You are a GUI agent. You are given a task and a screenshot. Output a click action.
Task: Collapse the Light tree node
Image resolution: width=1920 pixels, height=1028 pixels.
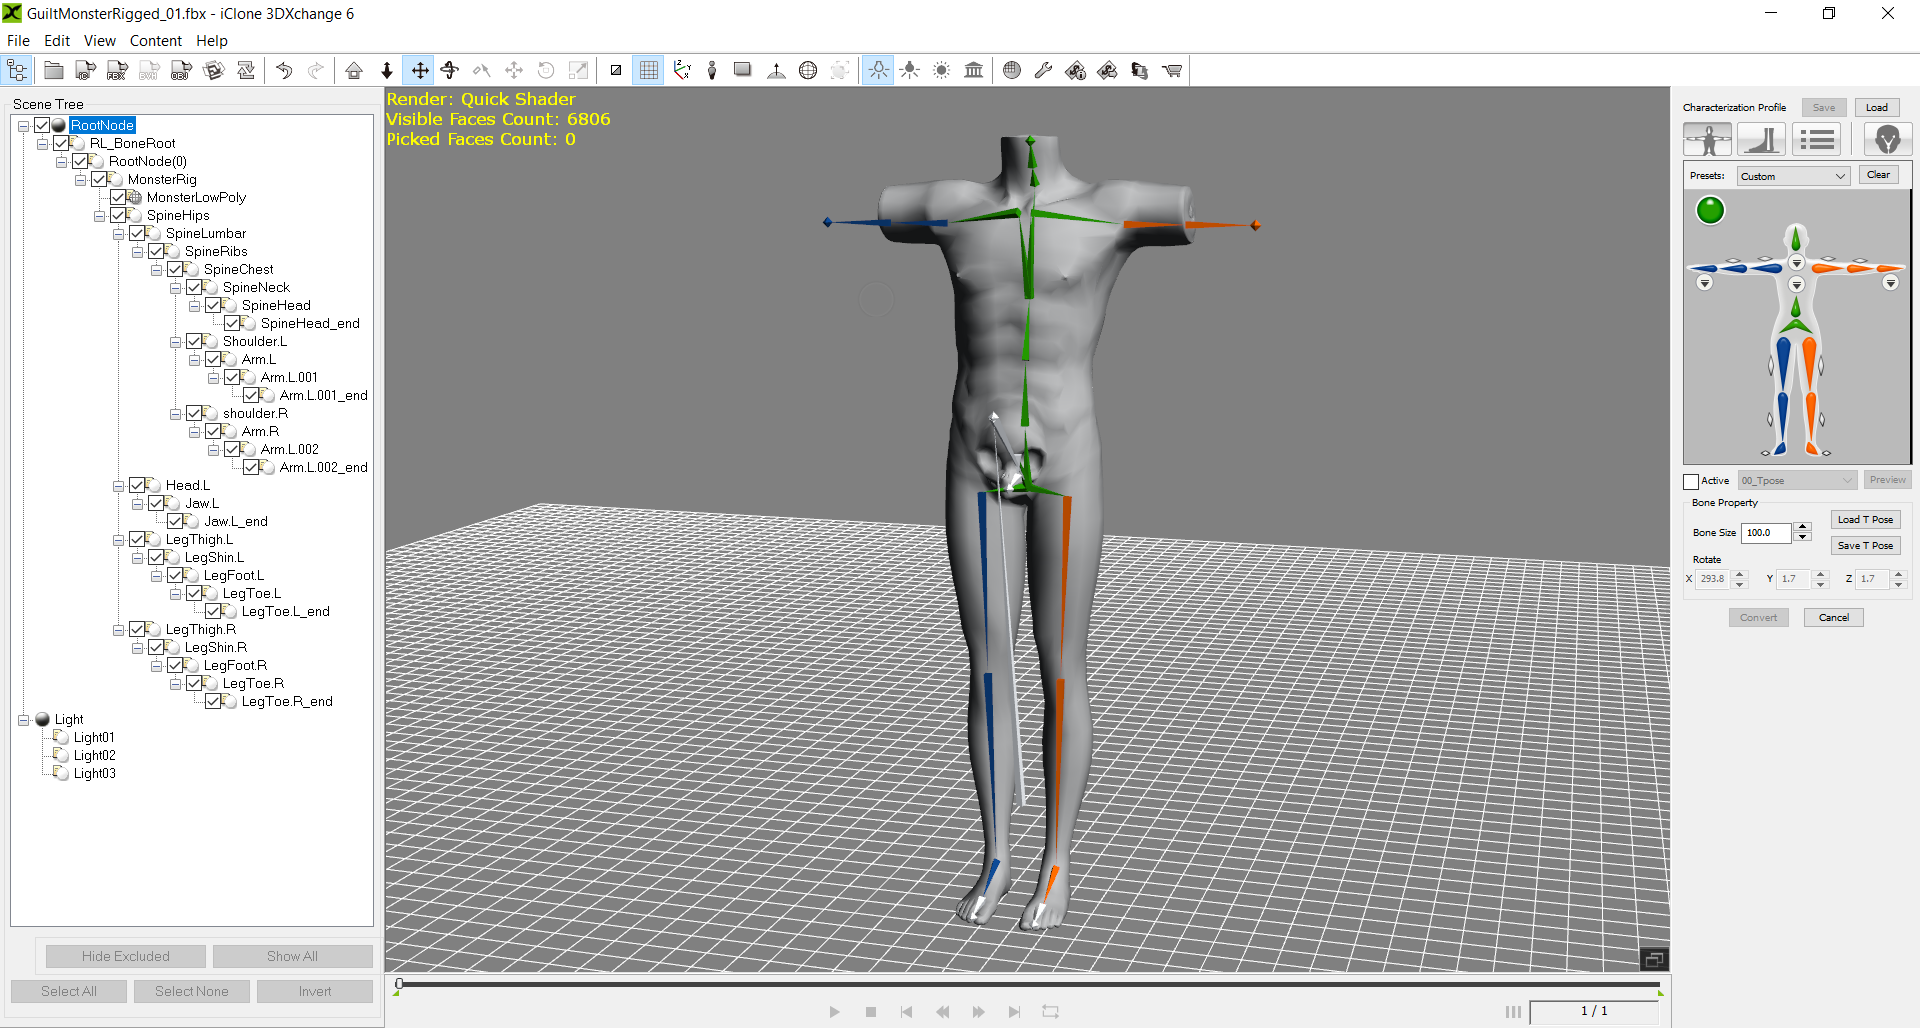click(x=23, y=720)
